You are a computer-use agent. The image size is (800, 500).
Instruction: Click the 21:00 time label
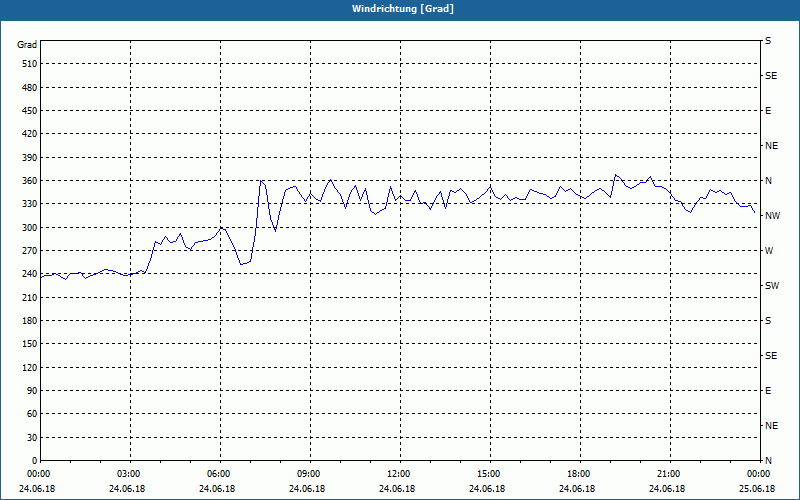click(x=668, y=474)
